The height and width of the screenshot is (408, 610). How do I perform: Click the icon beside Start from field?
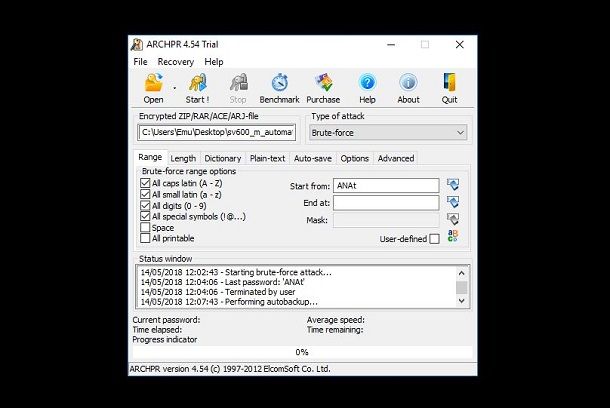pos(453,184)
